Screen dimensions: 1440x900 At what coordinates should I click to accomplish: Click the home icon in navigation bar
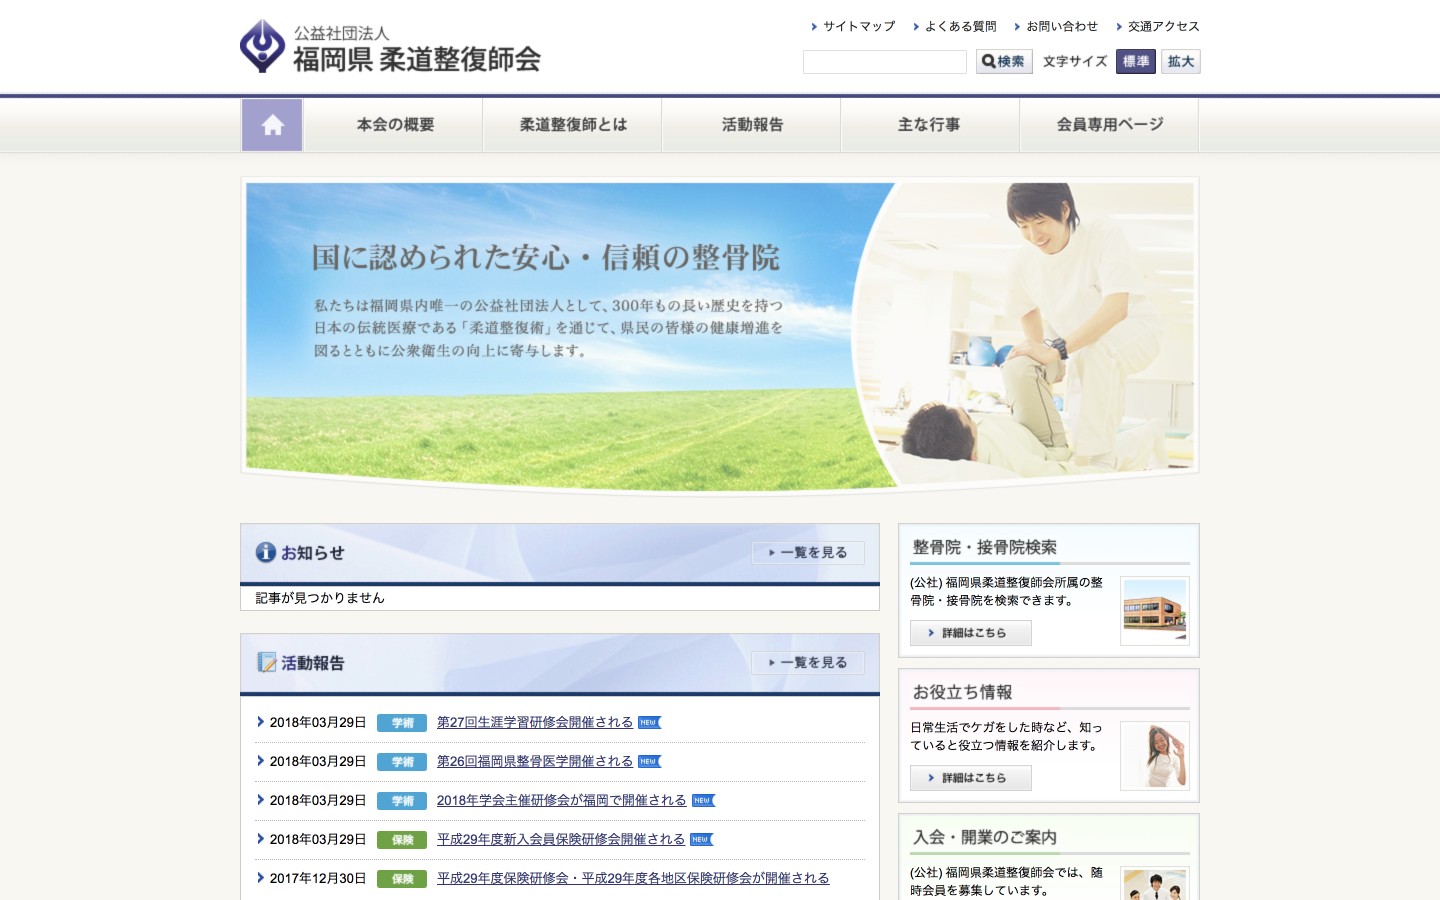coord(272,125)
